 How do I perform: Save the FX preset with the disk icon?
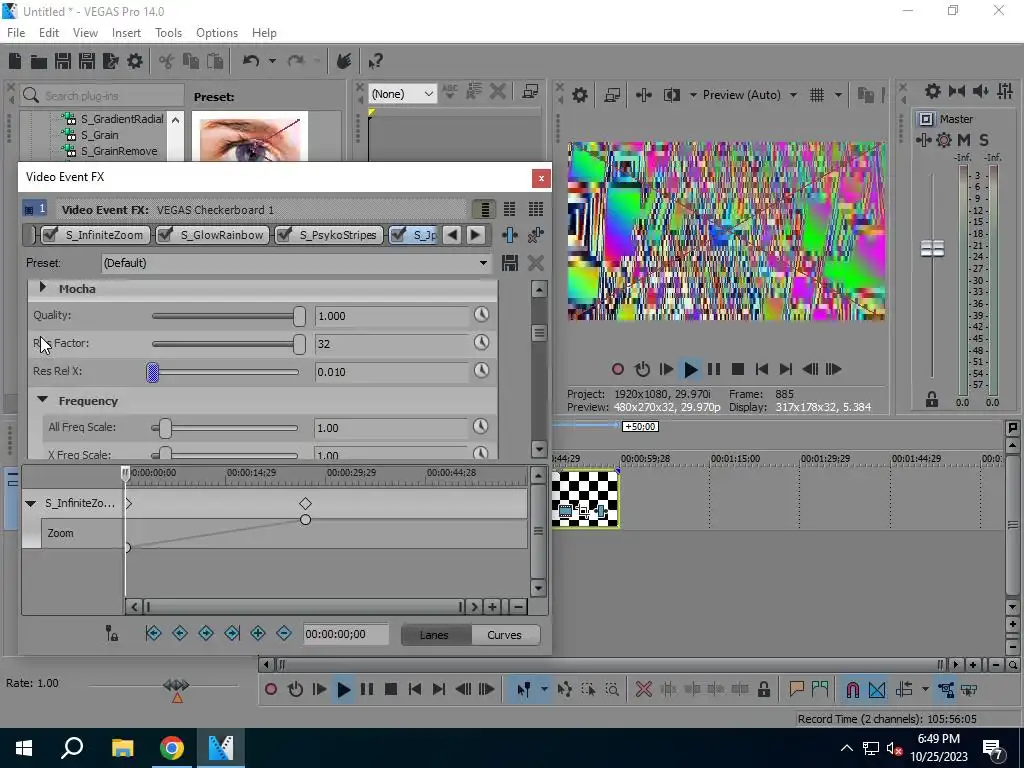(509, 263)
